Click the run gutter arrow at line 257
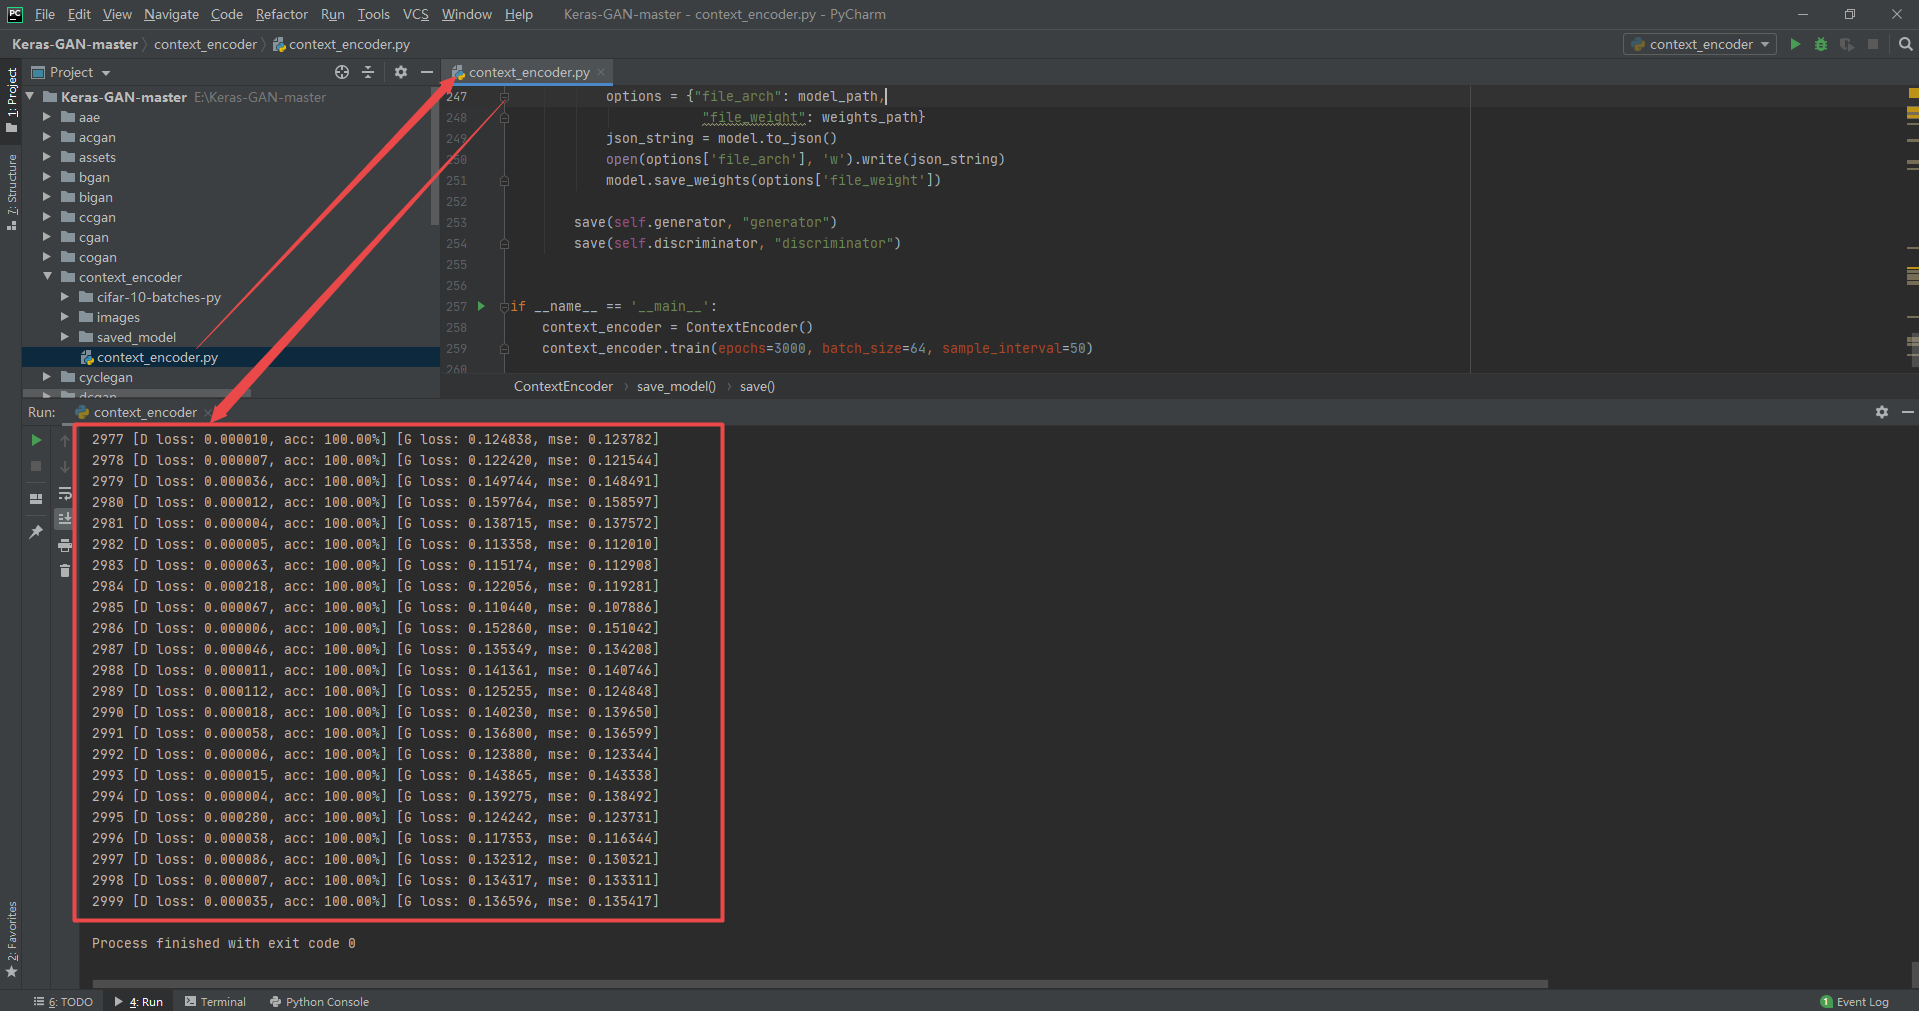Screen dimensions: 1919x1011 481,306
